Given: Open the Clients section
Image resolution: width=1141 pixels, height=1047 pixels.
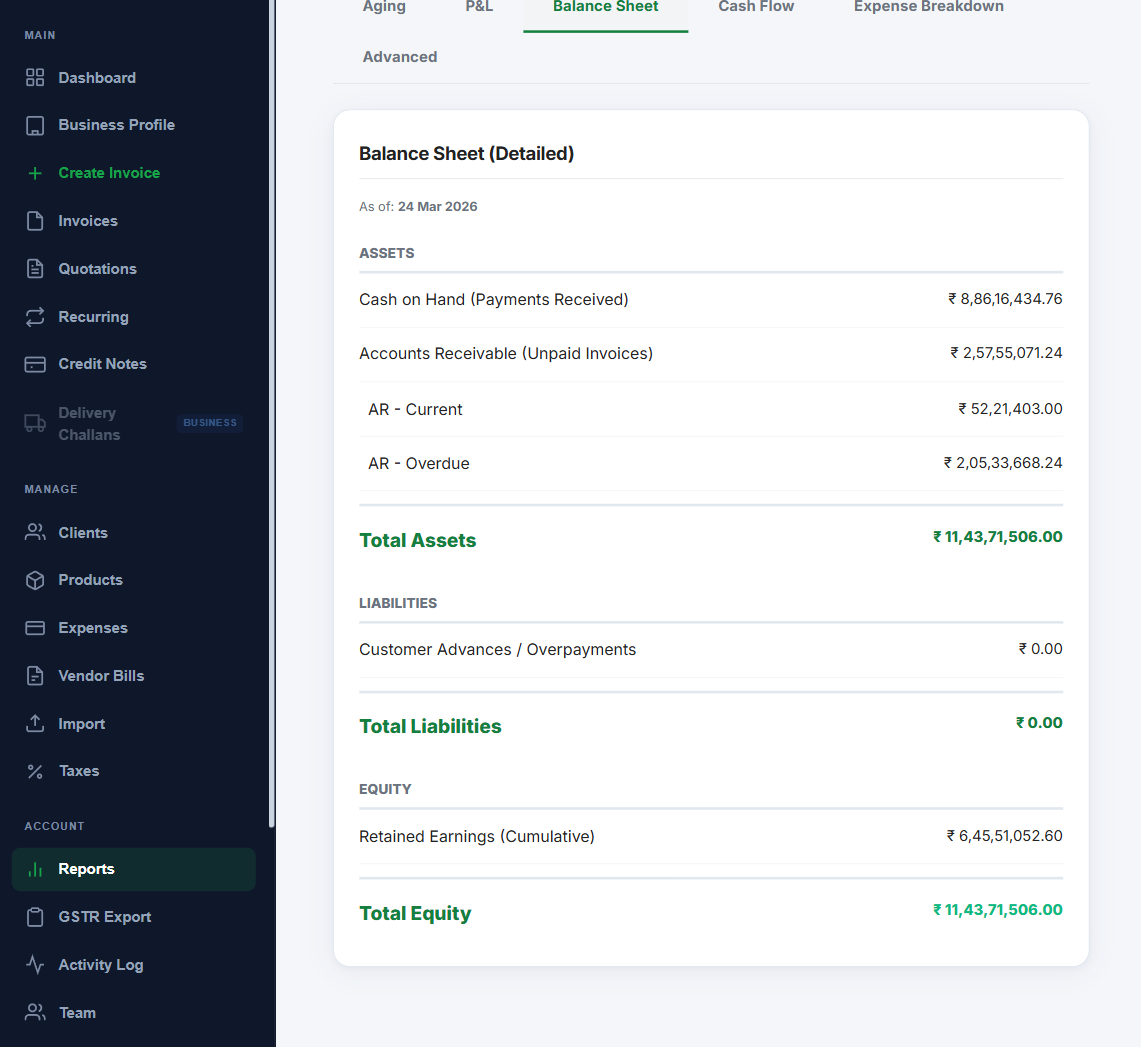Looking at the screenshot, I should click(83, 533).
